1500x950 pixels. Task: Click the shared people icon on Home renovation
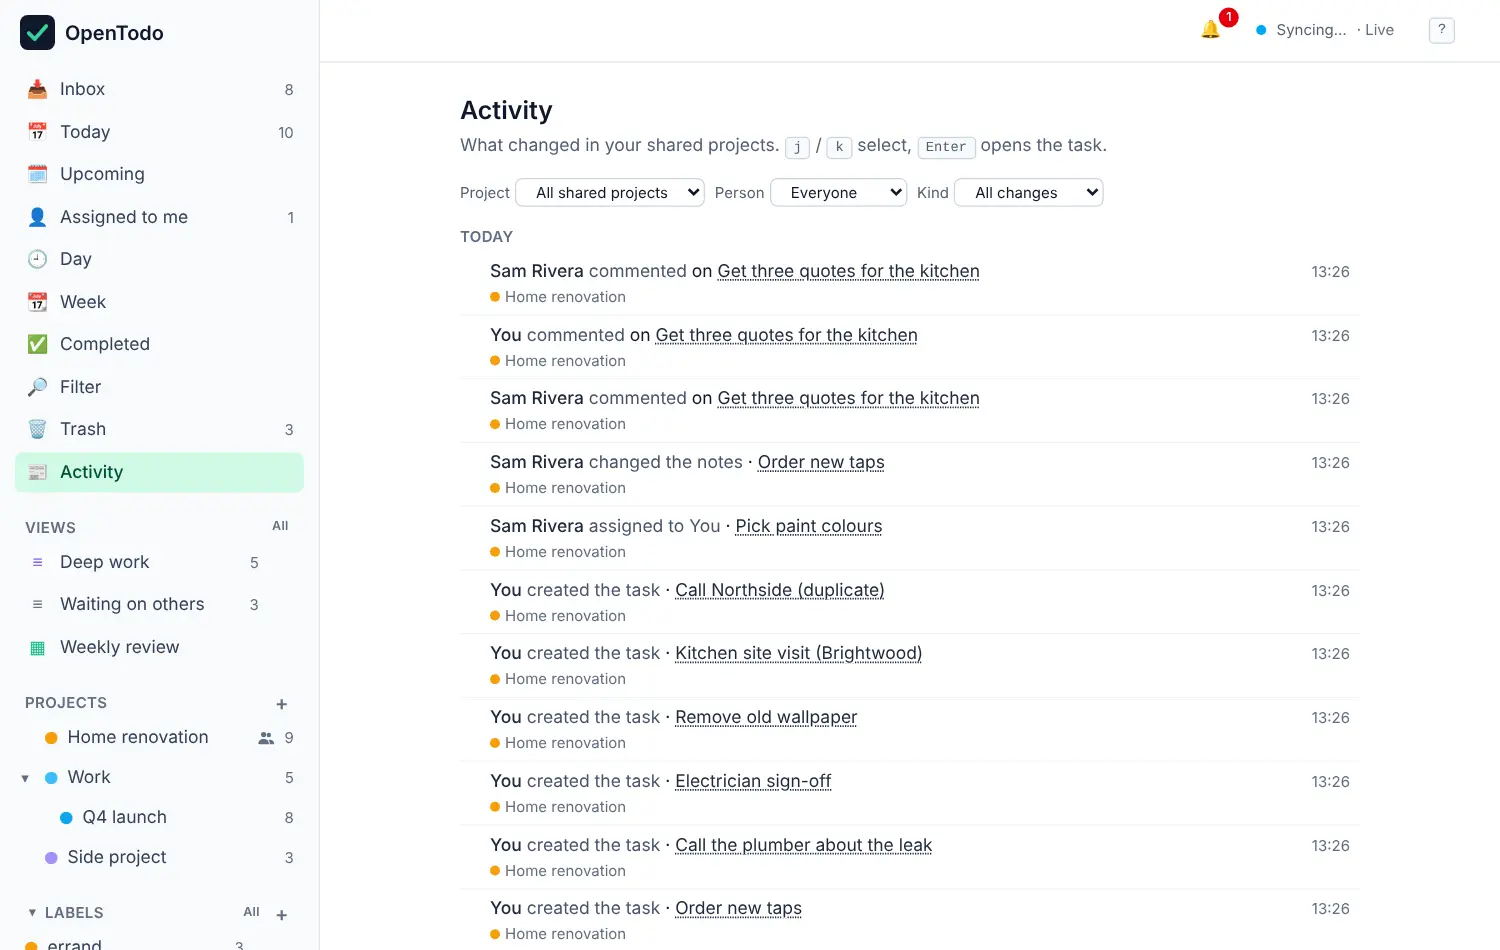click(x=266, y=738)
